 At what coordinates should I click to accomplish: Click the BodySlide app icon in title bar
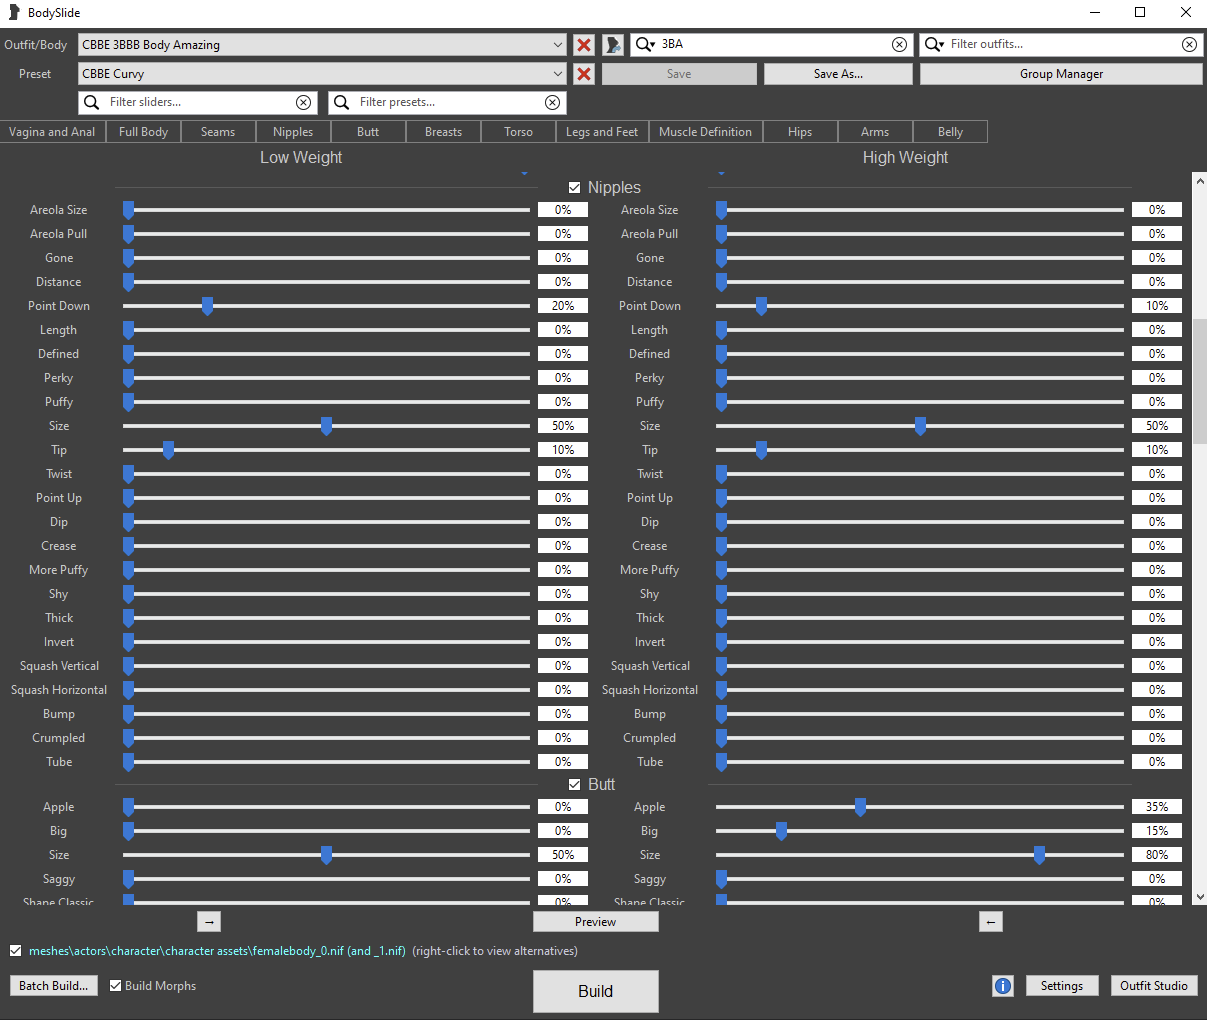pyautogui.click(x=14, y=13)
